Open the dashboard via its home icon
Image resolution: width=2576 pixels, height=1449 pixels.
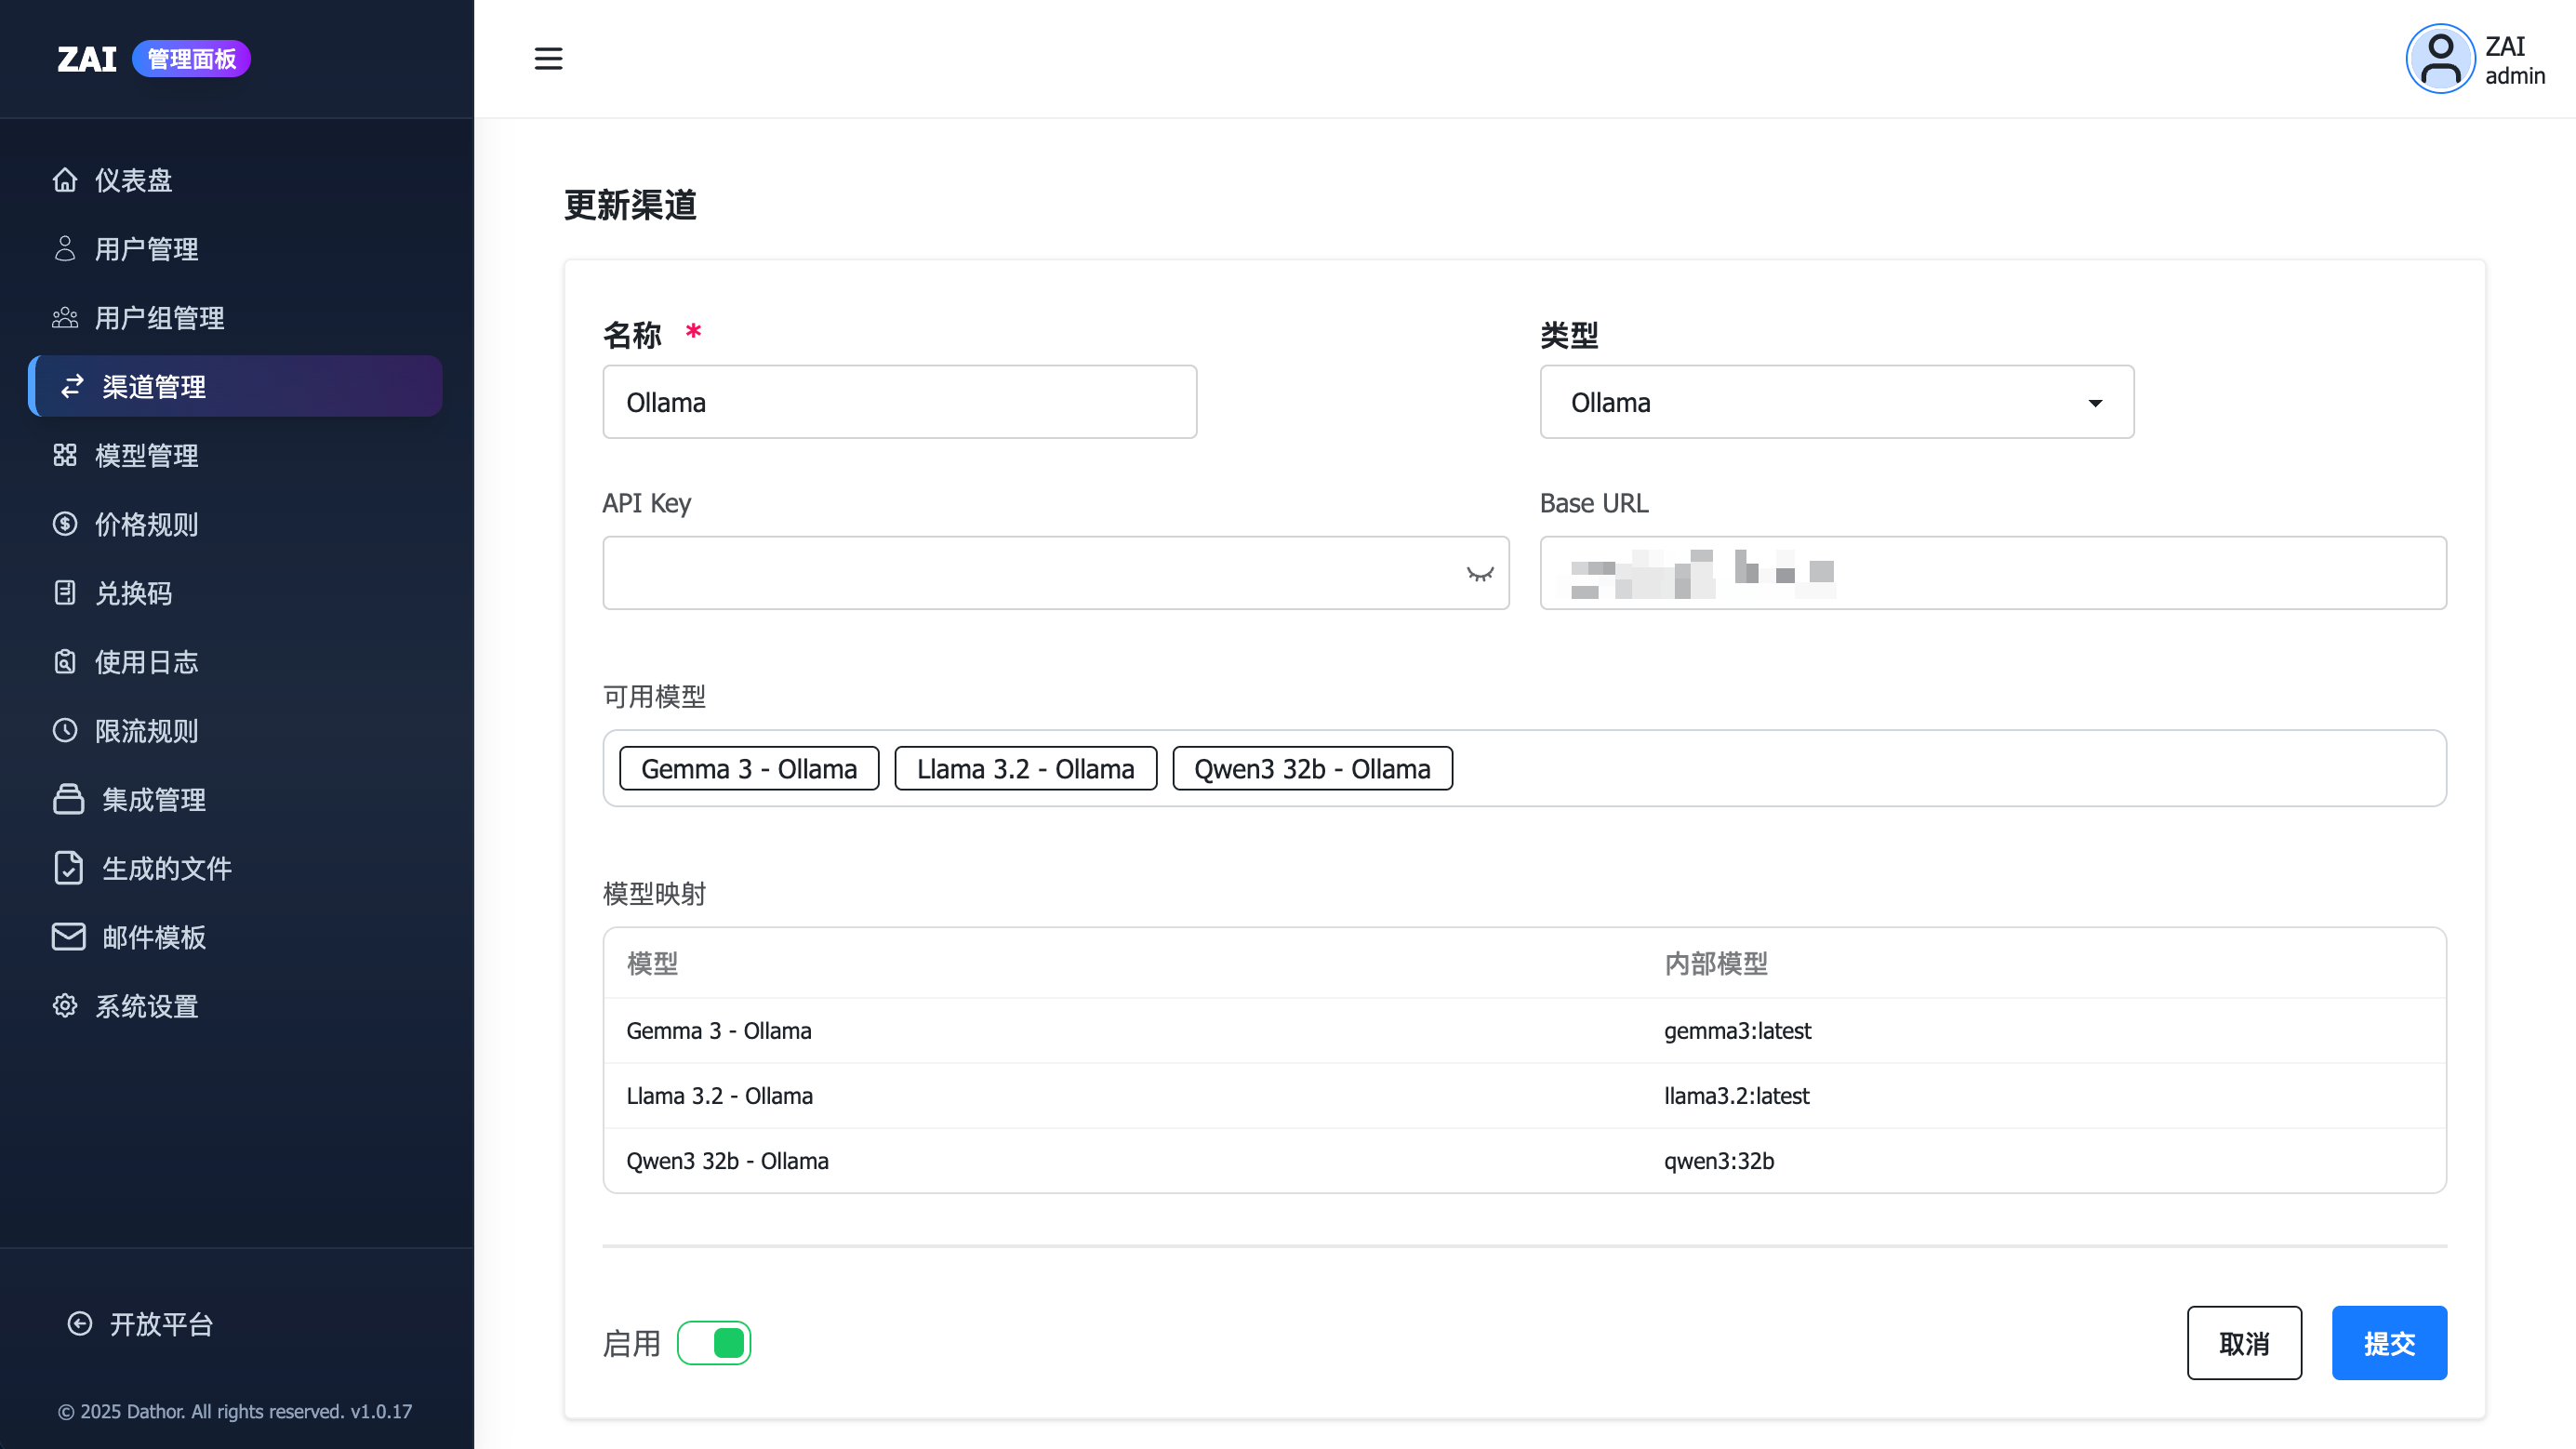click(x=65, y=180)
